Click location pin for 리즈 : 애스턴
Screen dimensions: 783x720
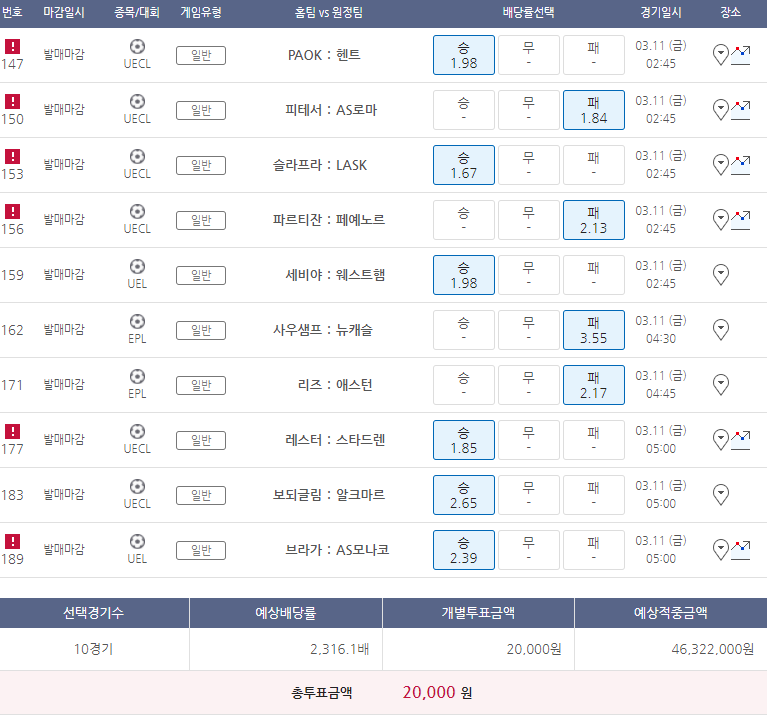(x=720, y=384)
